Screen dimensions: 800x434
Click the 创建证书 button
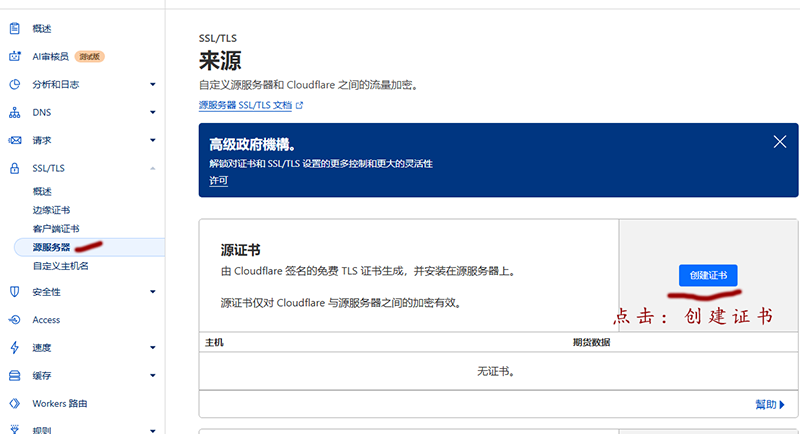pos(708,275)
